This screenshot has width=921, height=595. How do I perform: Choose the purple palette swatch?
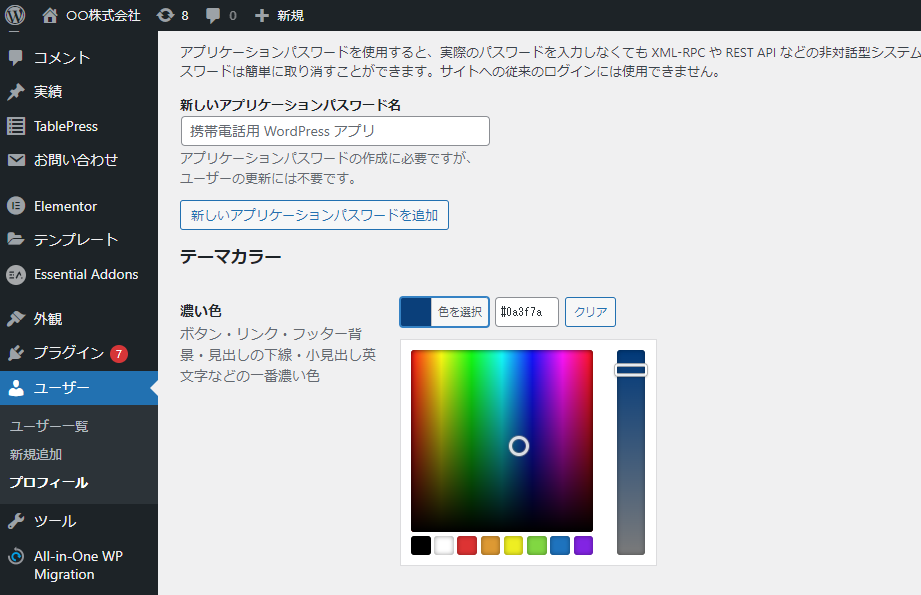pyautogui.click(x=583, y=545)
